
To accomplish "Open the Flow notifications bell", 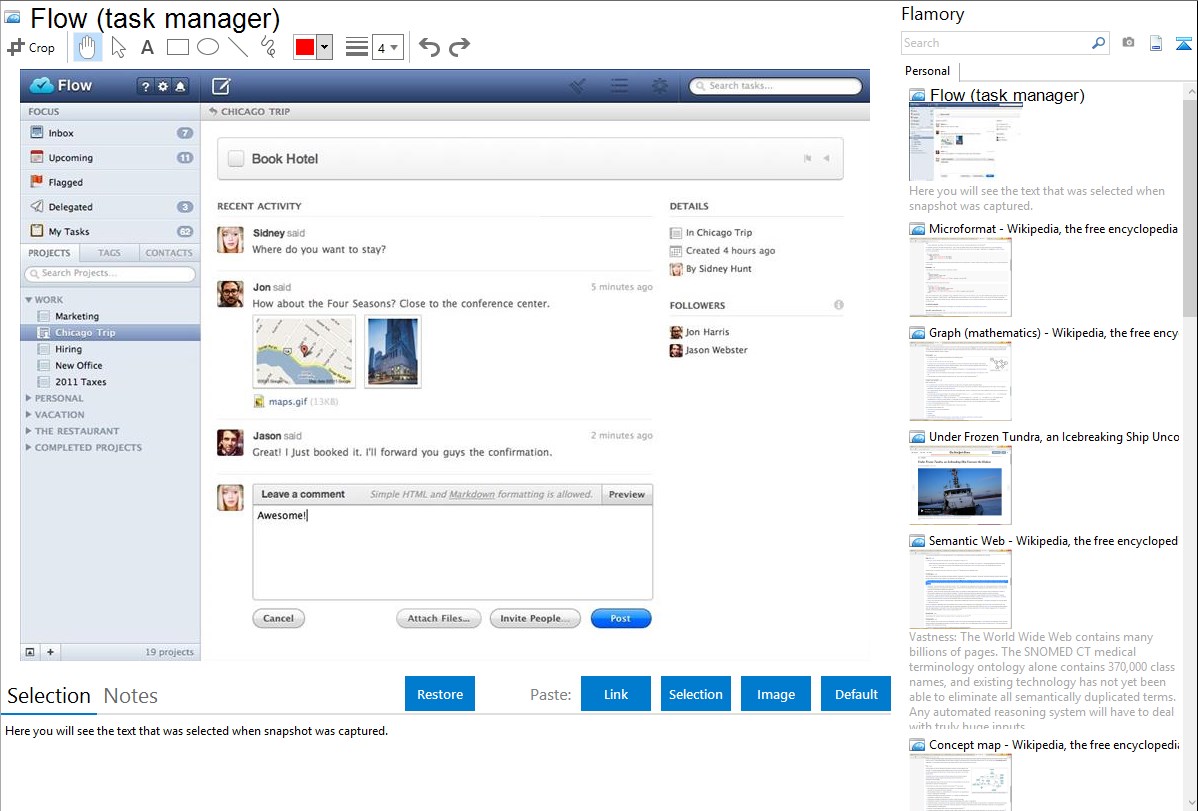I will point(180,86).
